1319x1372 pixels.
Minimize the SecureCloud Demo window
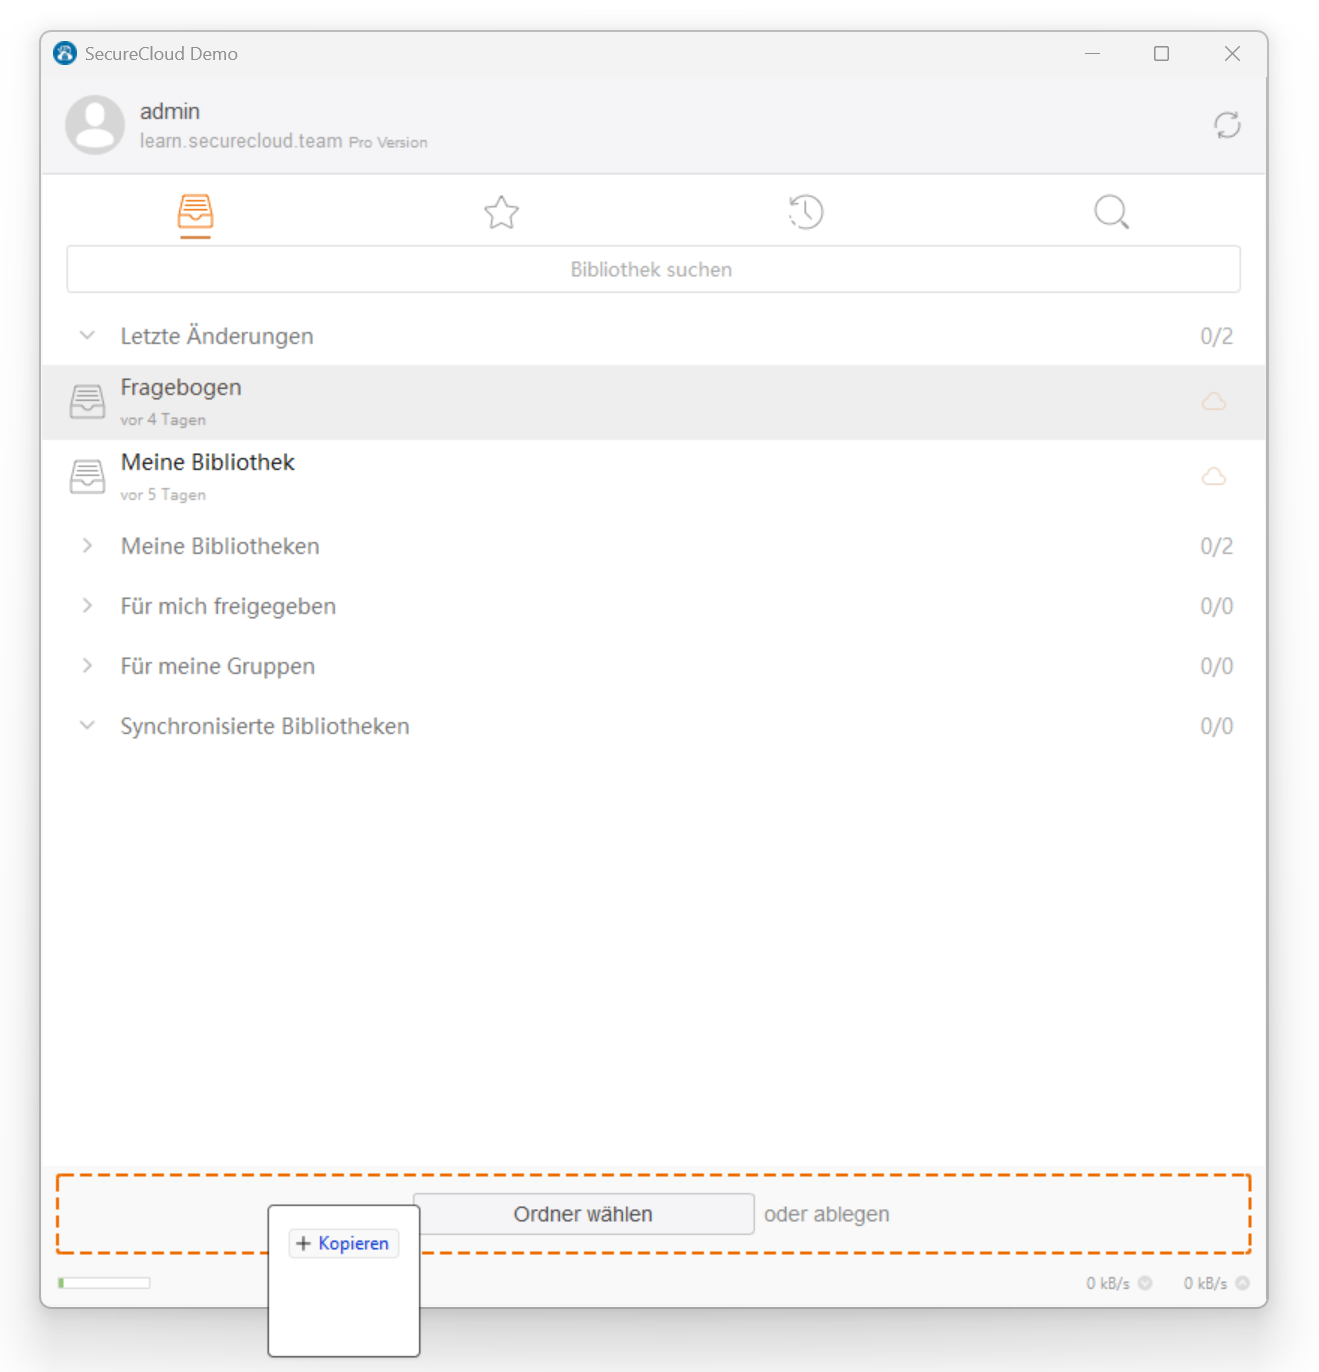(1092, 53)
